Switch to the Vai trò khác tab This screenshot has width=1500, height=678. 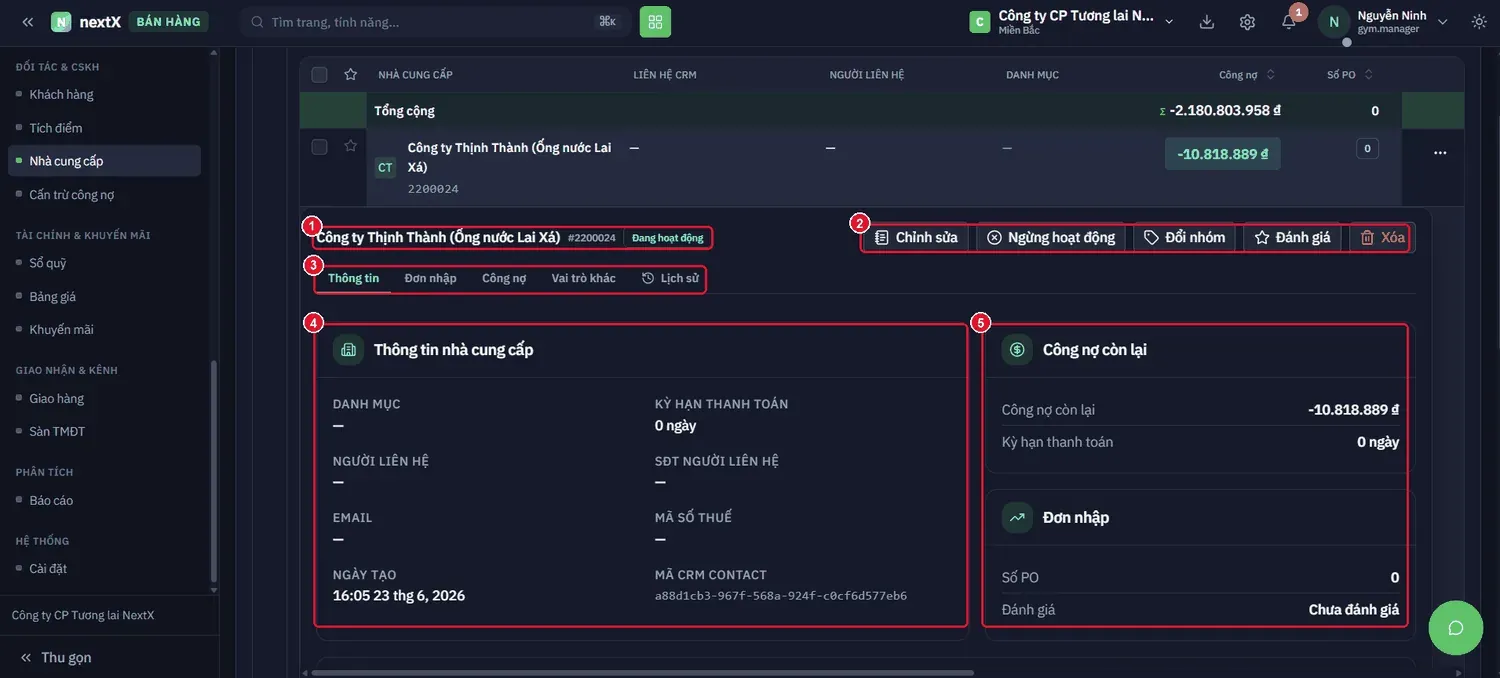[583, 278]
